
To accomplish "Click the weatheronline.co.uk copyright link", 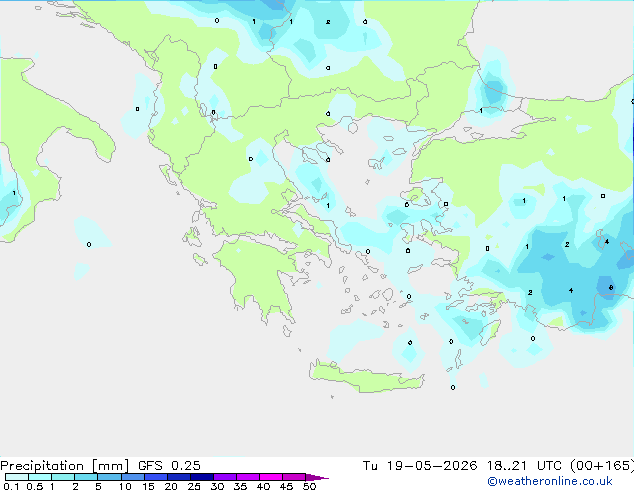I will [550, 481].
